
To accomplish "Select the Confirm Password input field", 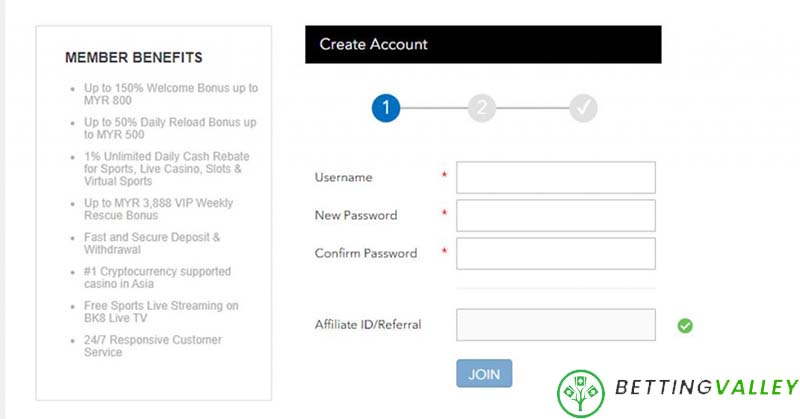I will (555, 253).
